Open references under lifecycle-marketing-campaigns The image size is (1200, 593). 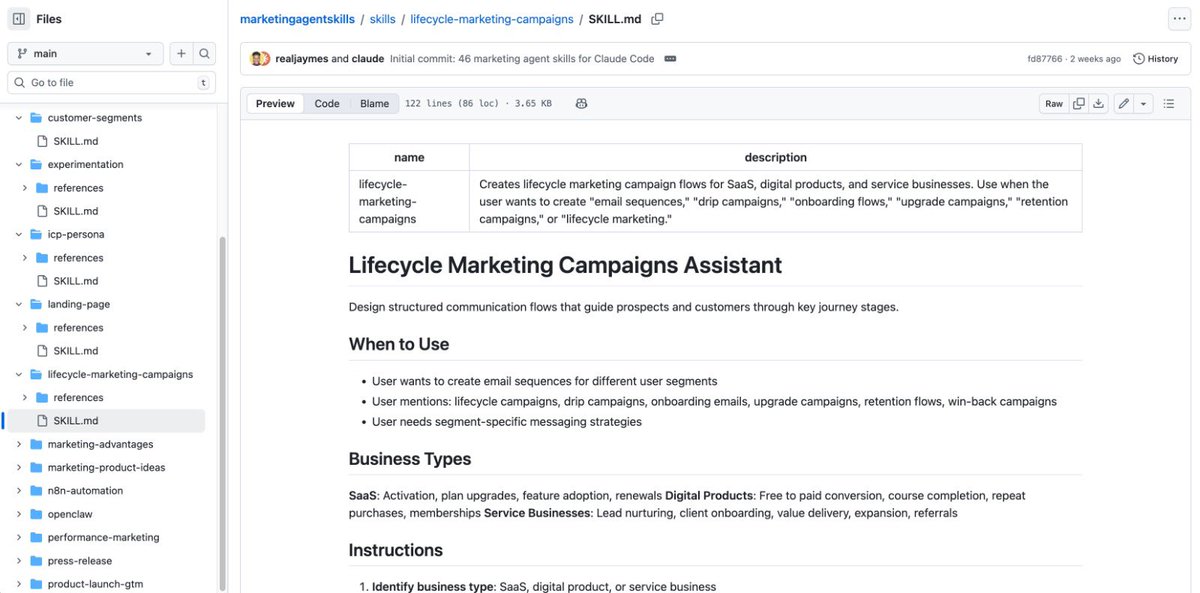coord(78,398)
